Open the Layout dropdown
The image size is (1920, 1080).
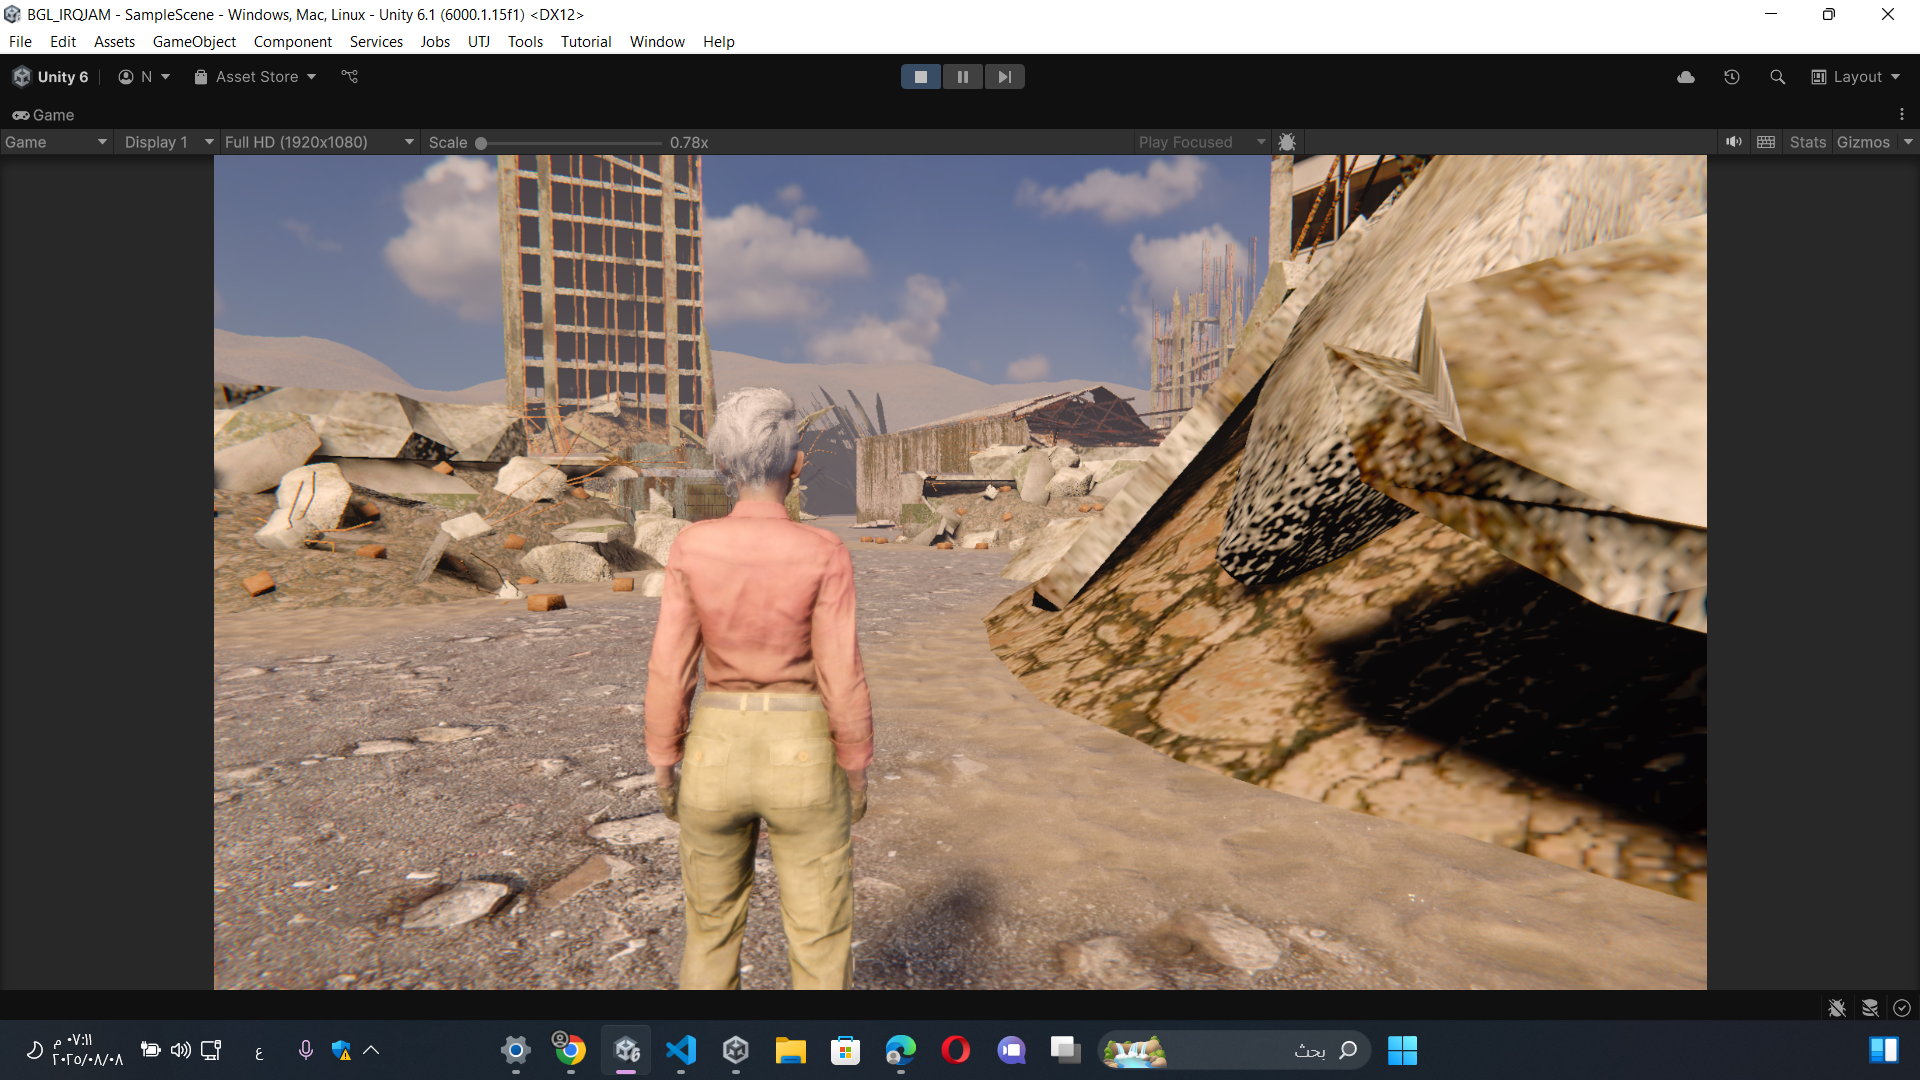(x=1856, y=77)
